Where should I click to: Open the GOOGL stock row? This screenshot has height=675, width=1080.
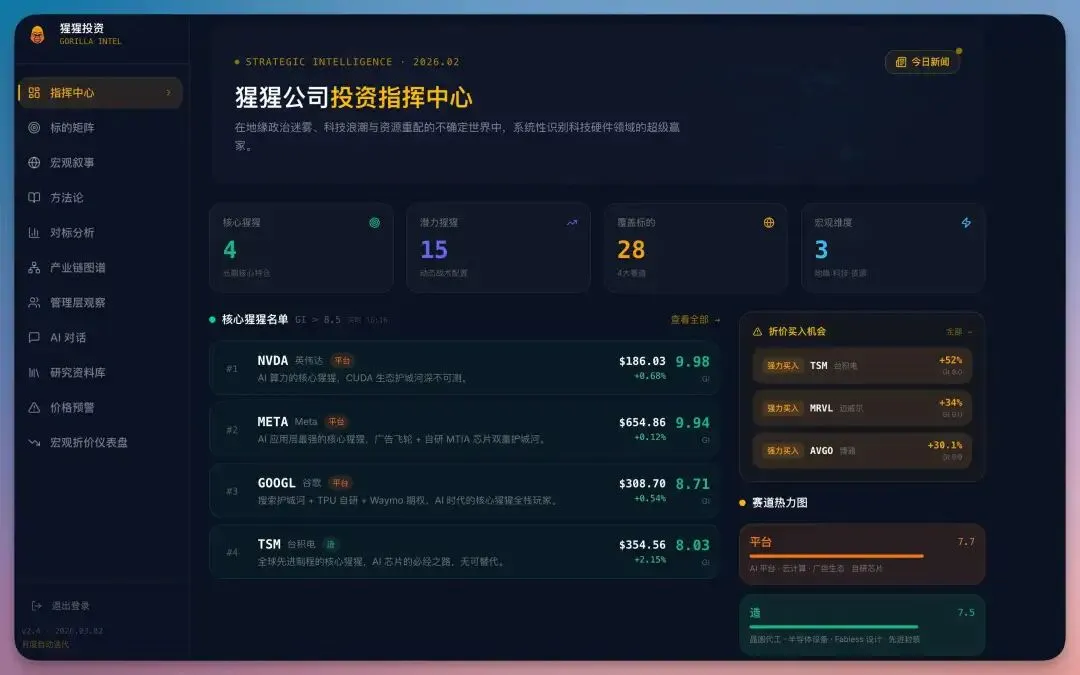[x=464, y=490]
